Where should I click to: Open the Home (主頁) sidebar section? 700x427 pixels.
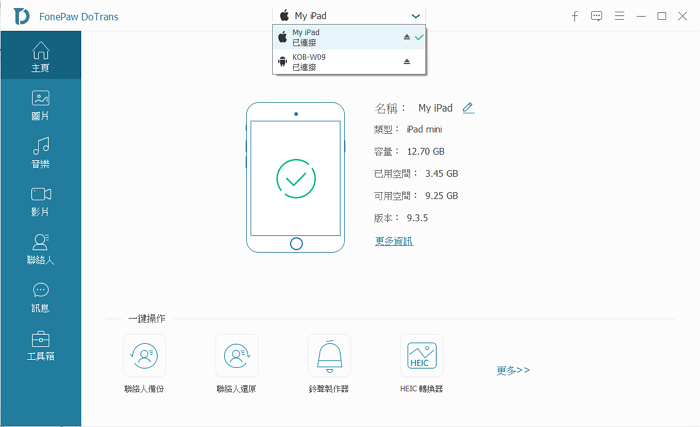[41, 56]
